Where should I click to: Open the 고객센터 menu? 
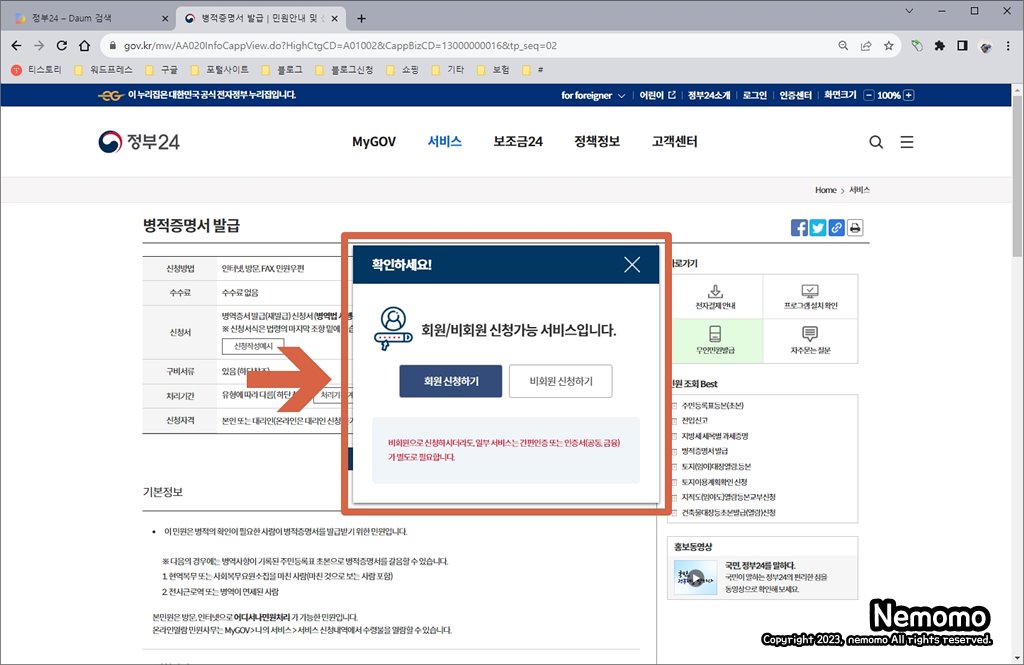coord(675,141)
